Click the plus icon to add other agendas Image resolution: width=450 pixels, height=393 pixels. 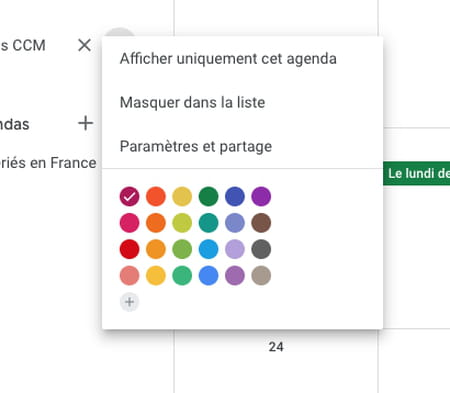click(x=85, y=123)
